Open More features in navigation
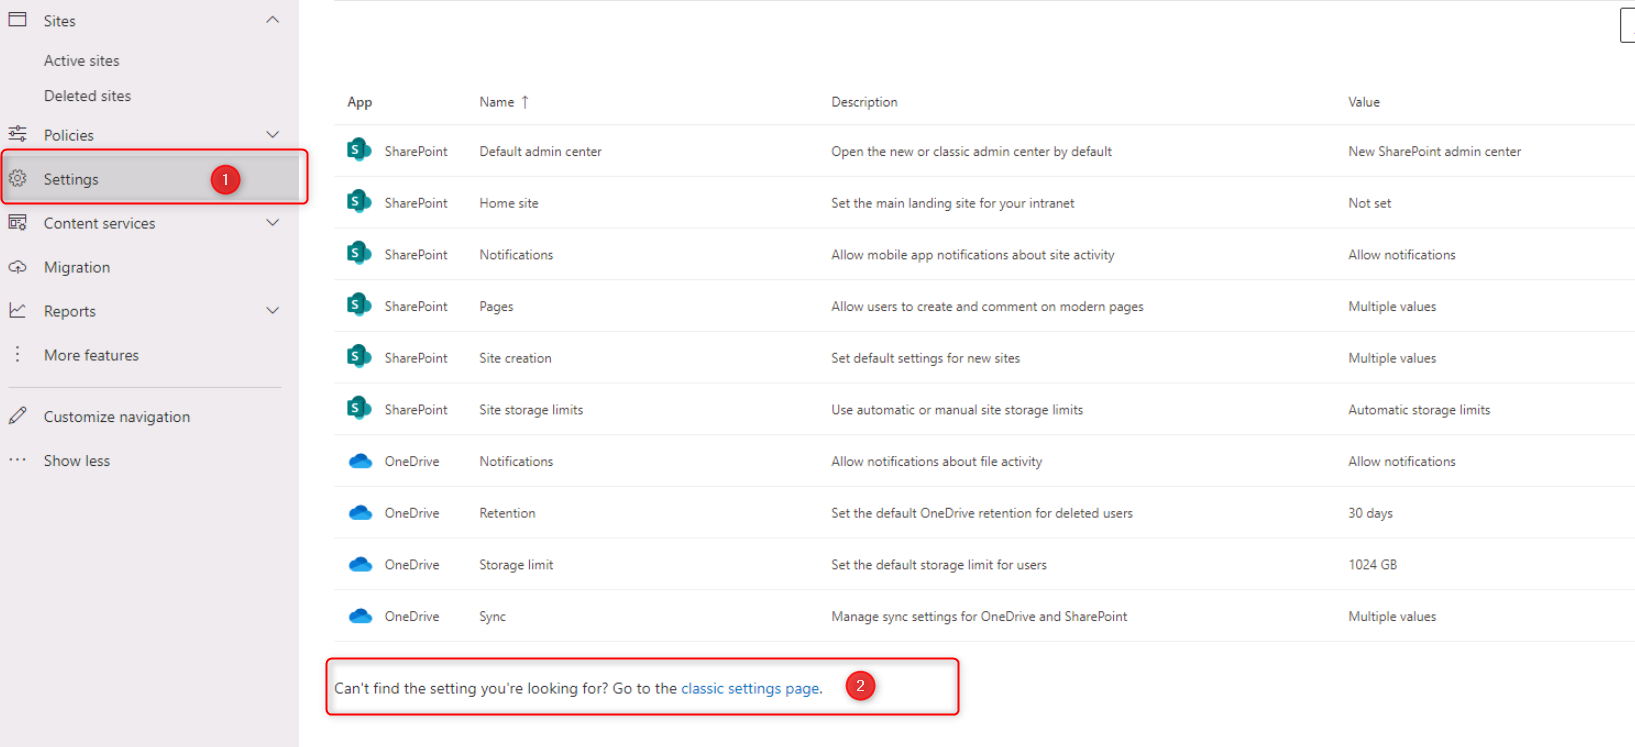Image resolution: width=1635 pixels, height=747 pixels. tap(91, 355)
